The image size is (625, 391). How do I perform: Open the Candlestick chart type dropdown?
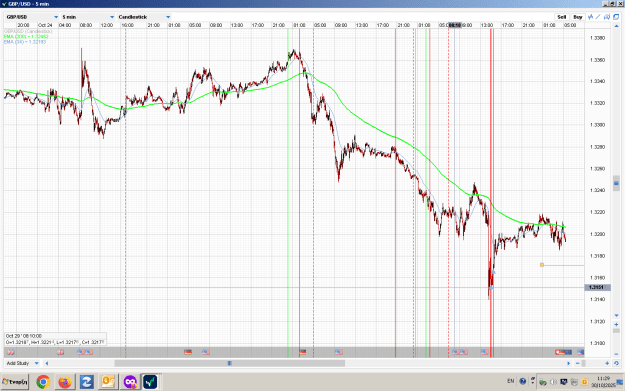click(144, 17)
